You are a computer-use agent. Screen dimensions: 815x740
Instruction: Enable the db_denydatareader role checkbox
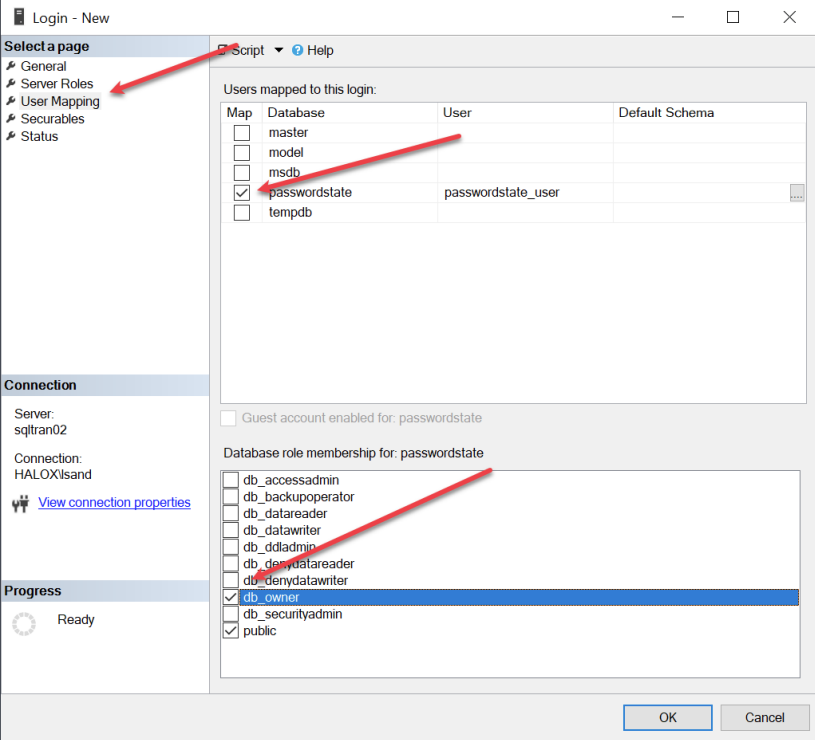point(231,564)
